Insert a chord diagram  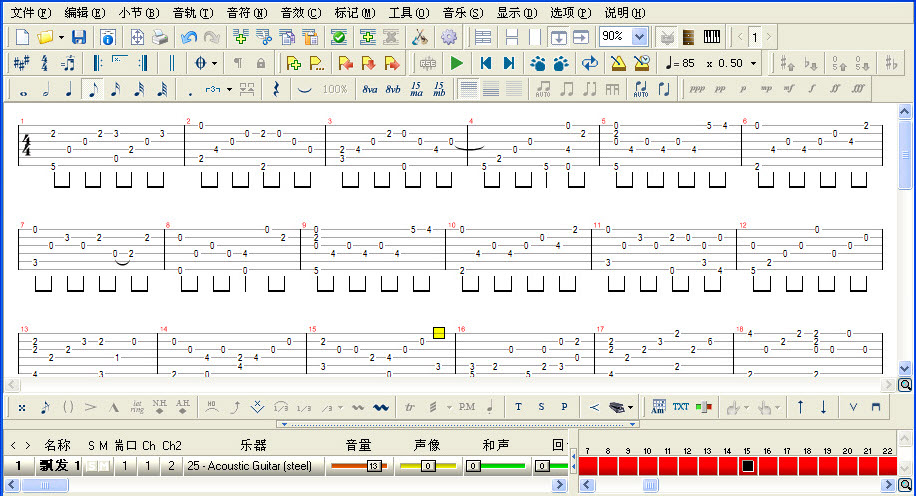658,407
